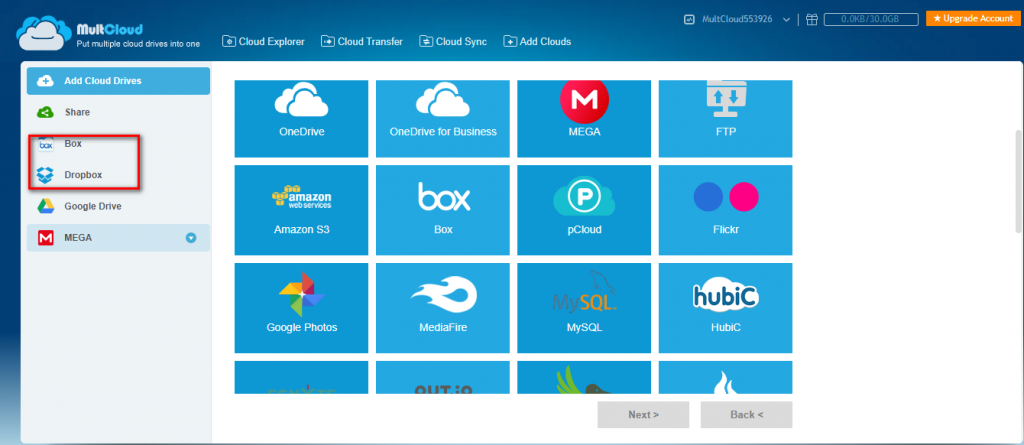Click the green Share icon
This screenshot has width=1024, height=445.
tap(45, 112)
